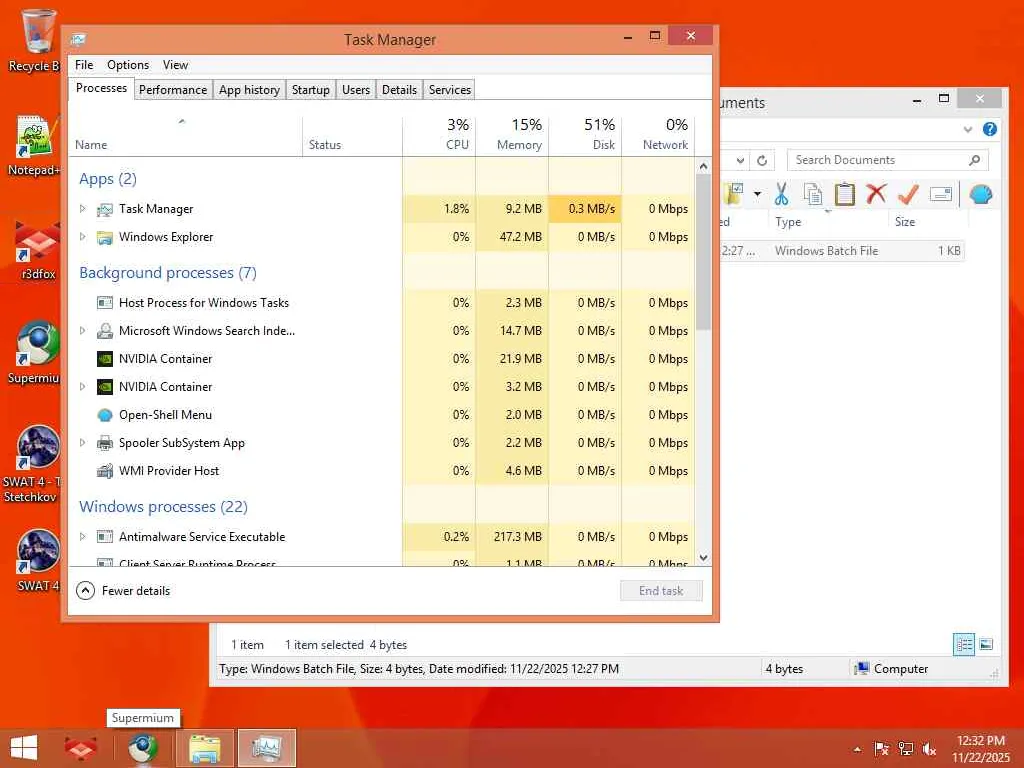This screenshot has height=768, width=1024.
Task: Open the folder options dropdown arrow in Documents toolbar
Action: click(757, 194)
